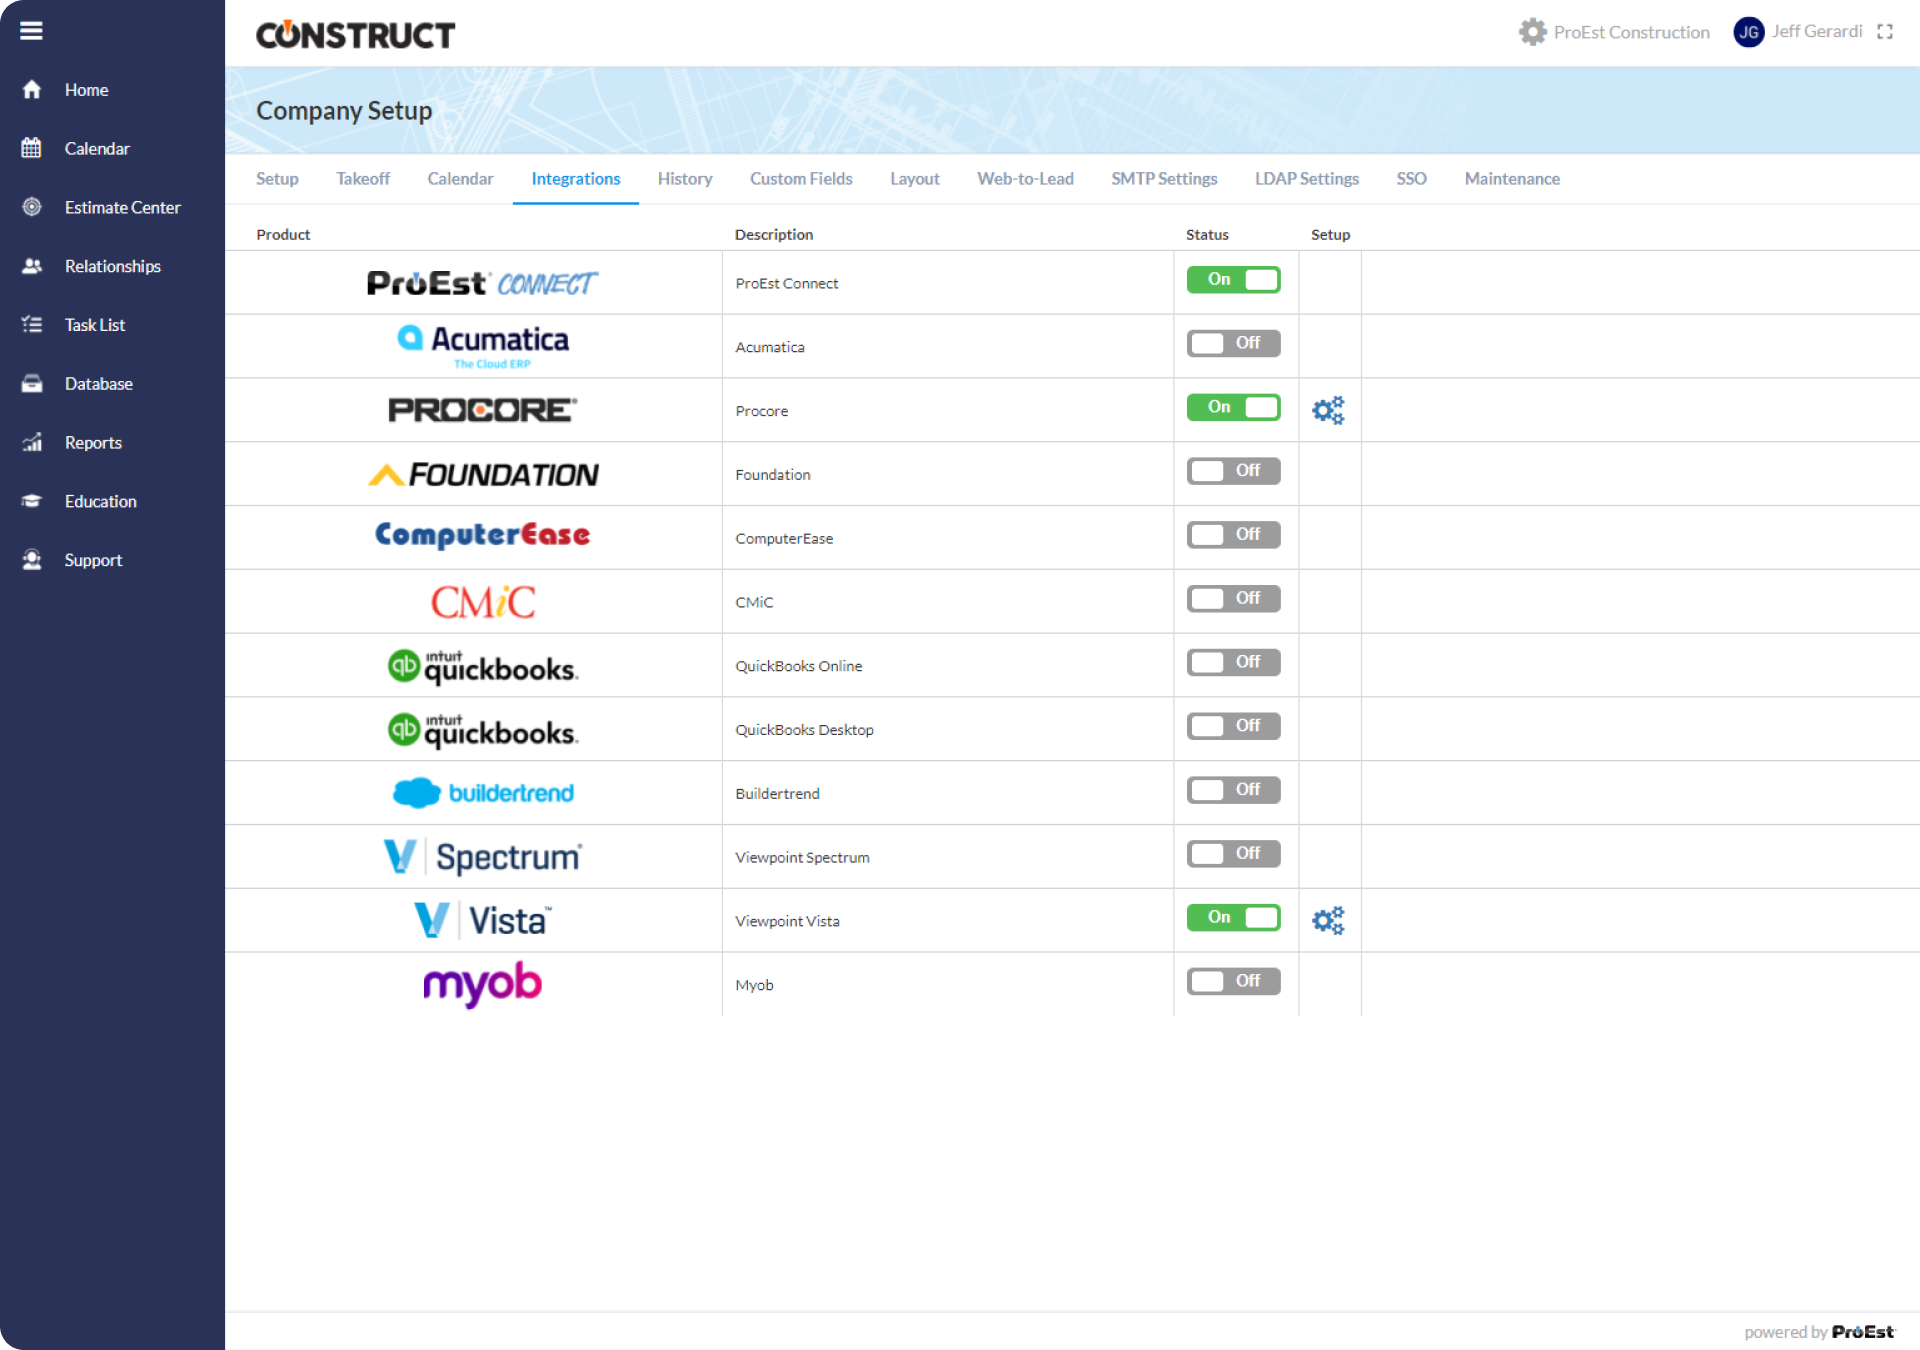
Task: Enable the Acumatica integration
Action: (1233, 343)
